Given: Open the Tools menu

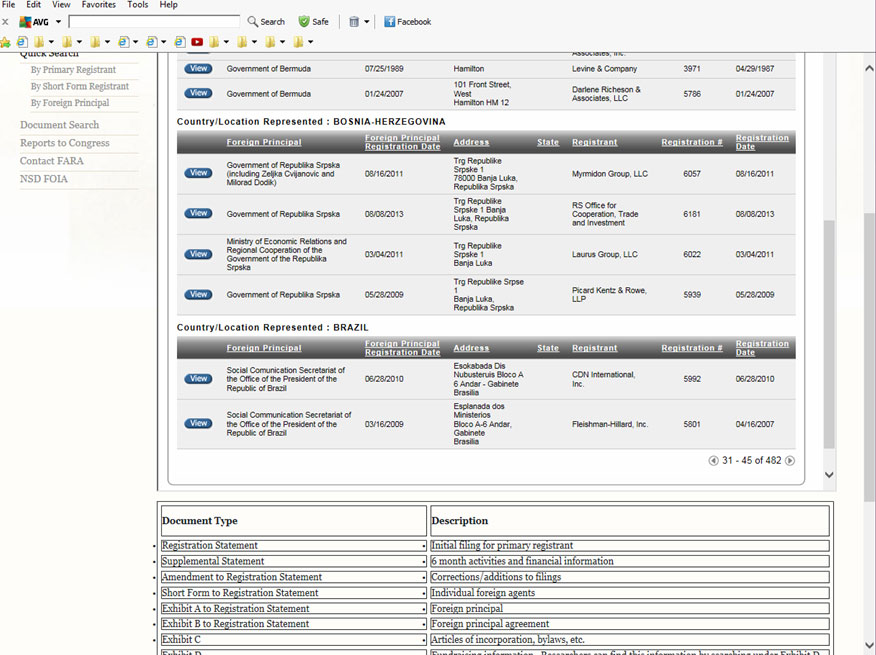Looking at the screenshot, I should 138,5.
